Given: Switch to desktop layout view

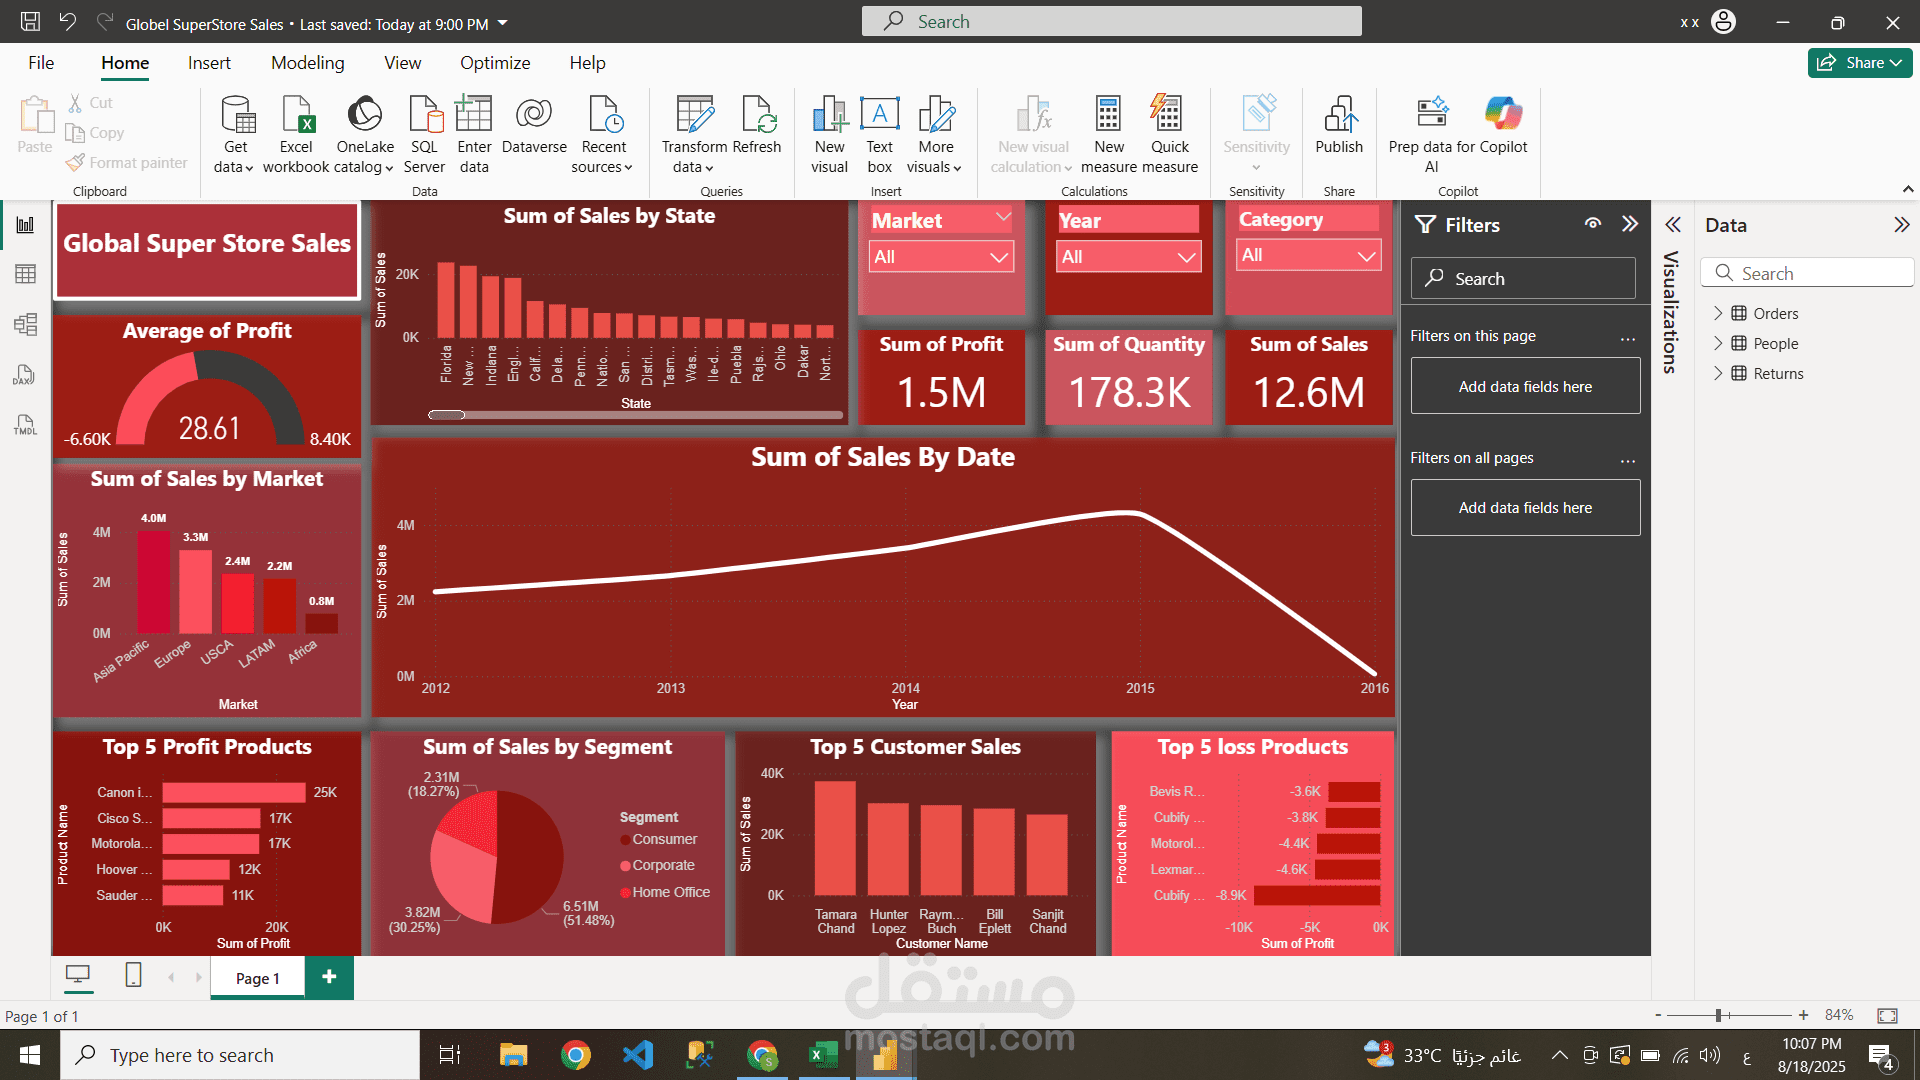Looking at the screenshot, I should 78,975.
